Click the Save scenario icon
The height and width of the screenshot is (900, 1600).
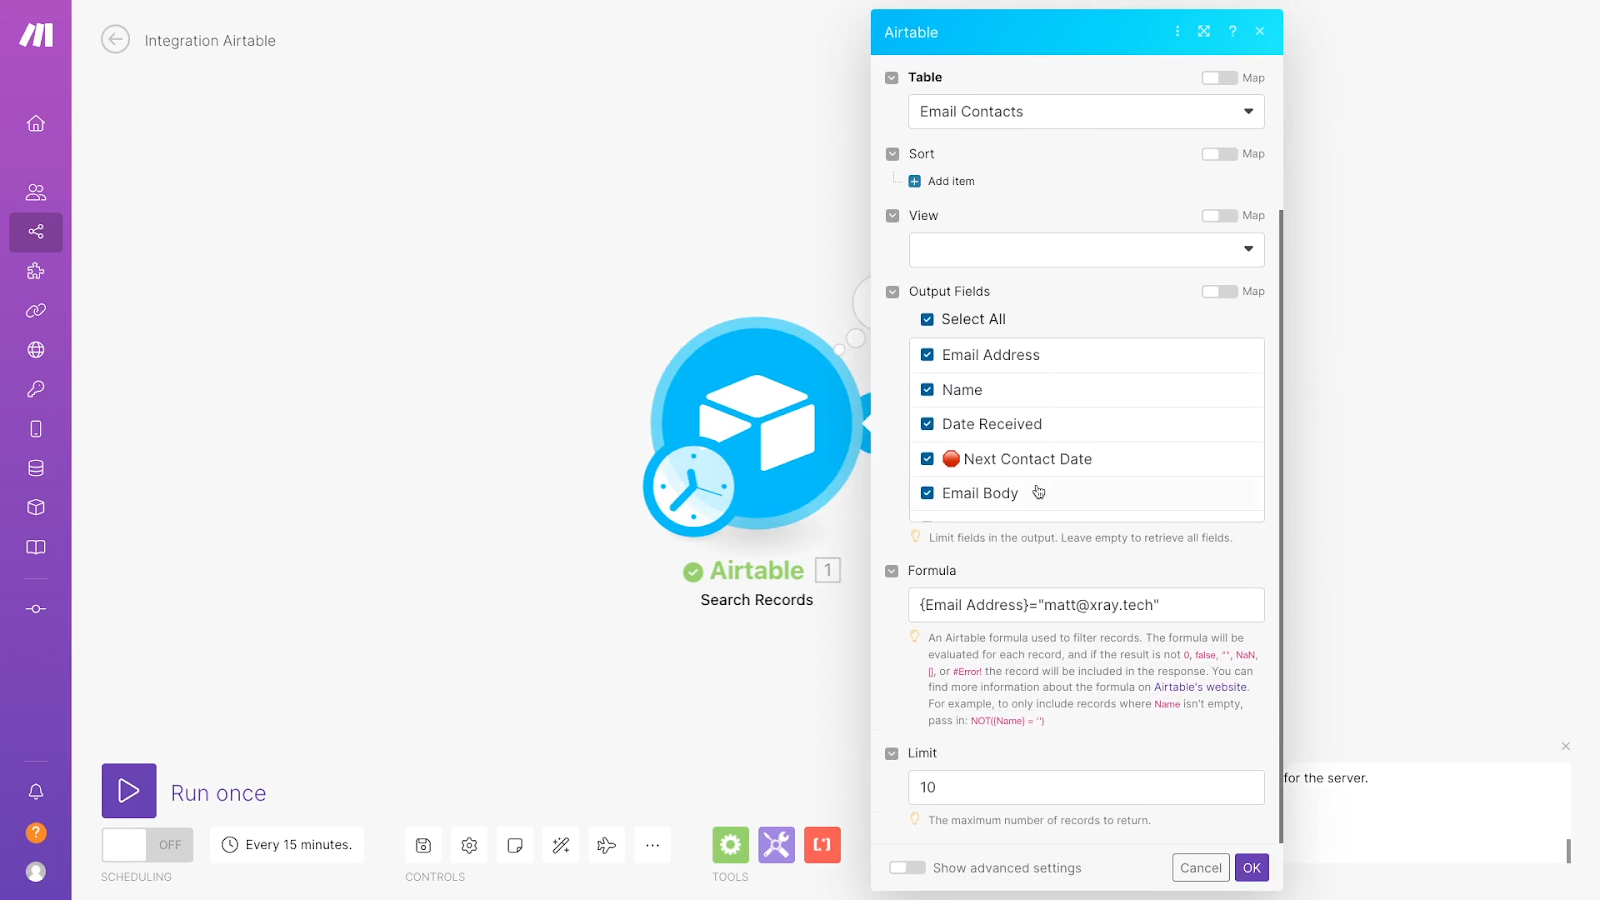click(x=423, y=846)
